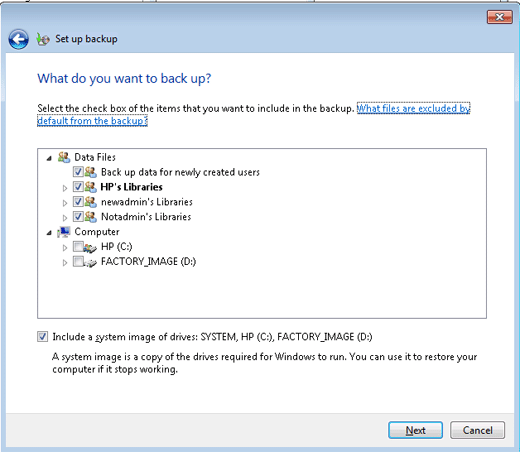Expand the FACTORY_IMAGE (D:) drive node
This screenshot has width=520, height=452.
point(65,263)
